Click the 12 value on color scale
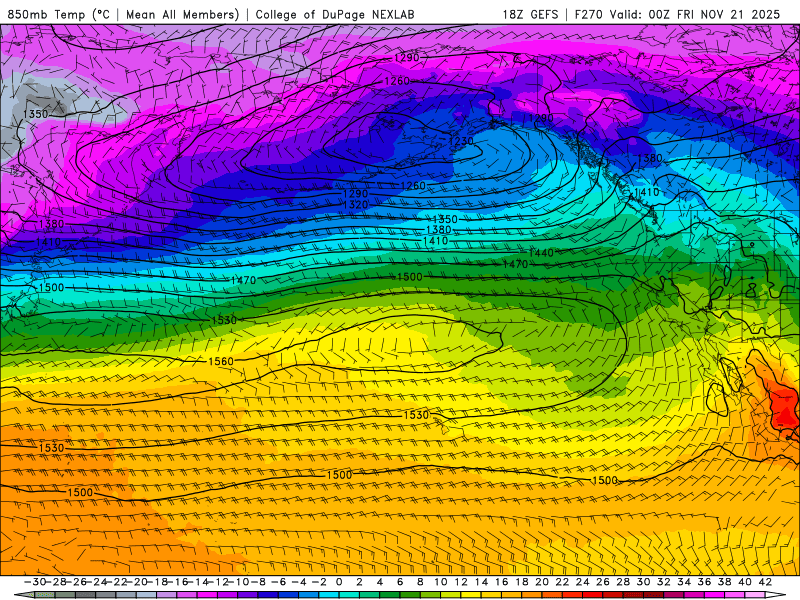The image size is (800, 600). point(461,582)
